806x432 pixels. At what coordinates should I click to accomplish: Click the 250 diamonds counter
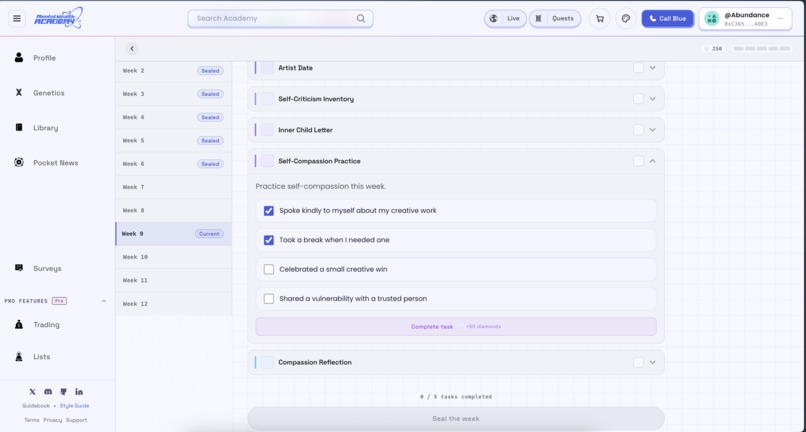tap(713, 49)
